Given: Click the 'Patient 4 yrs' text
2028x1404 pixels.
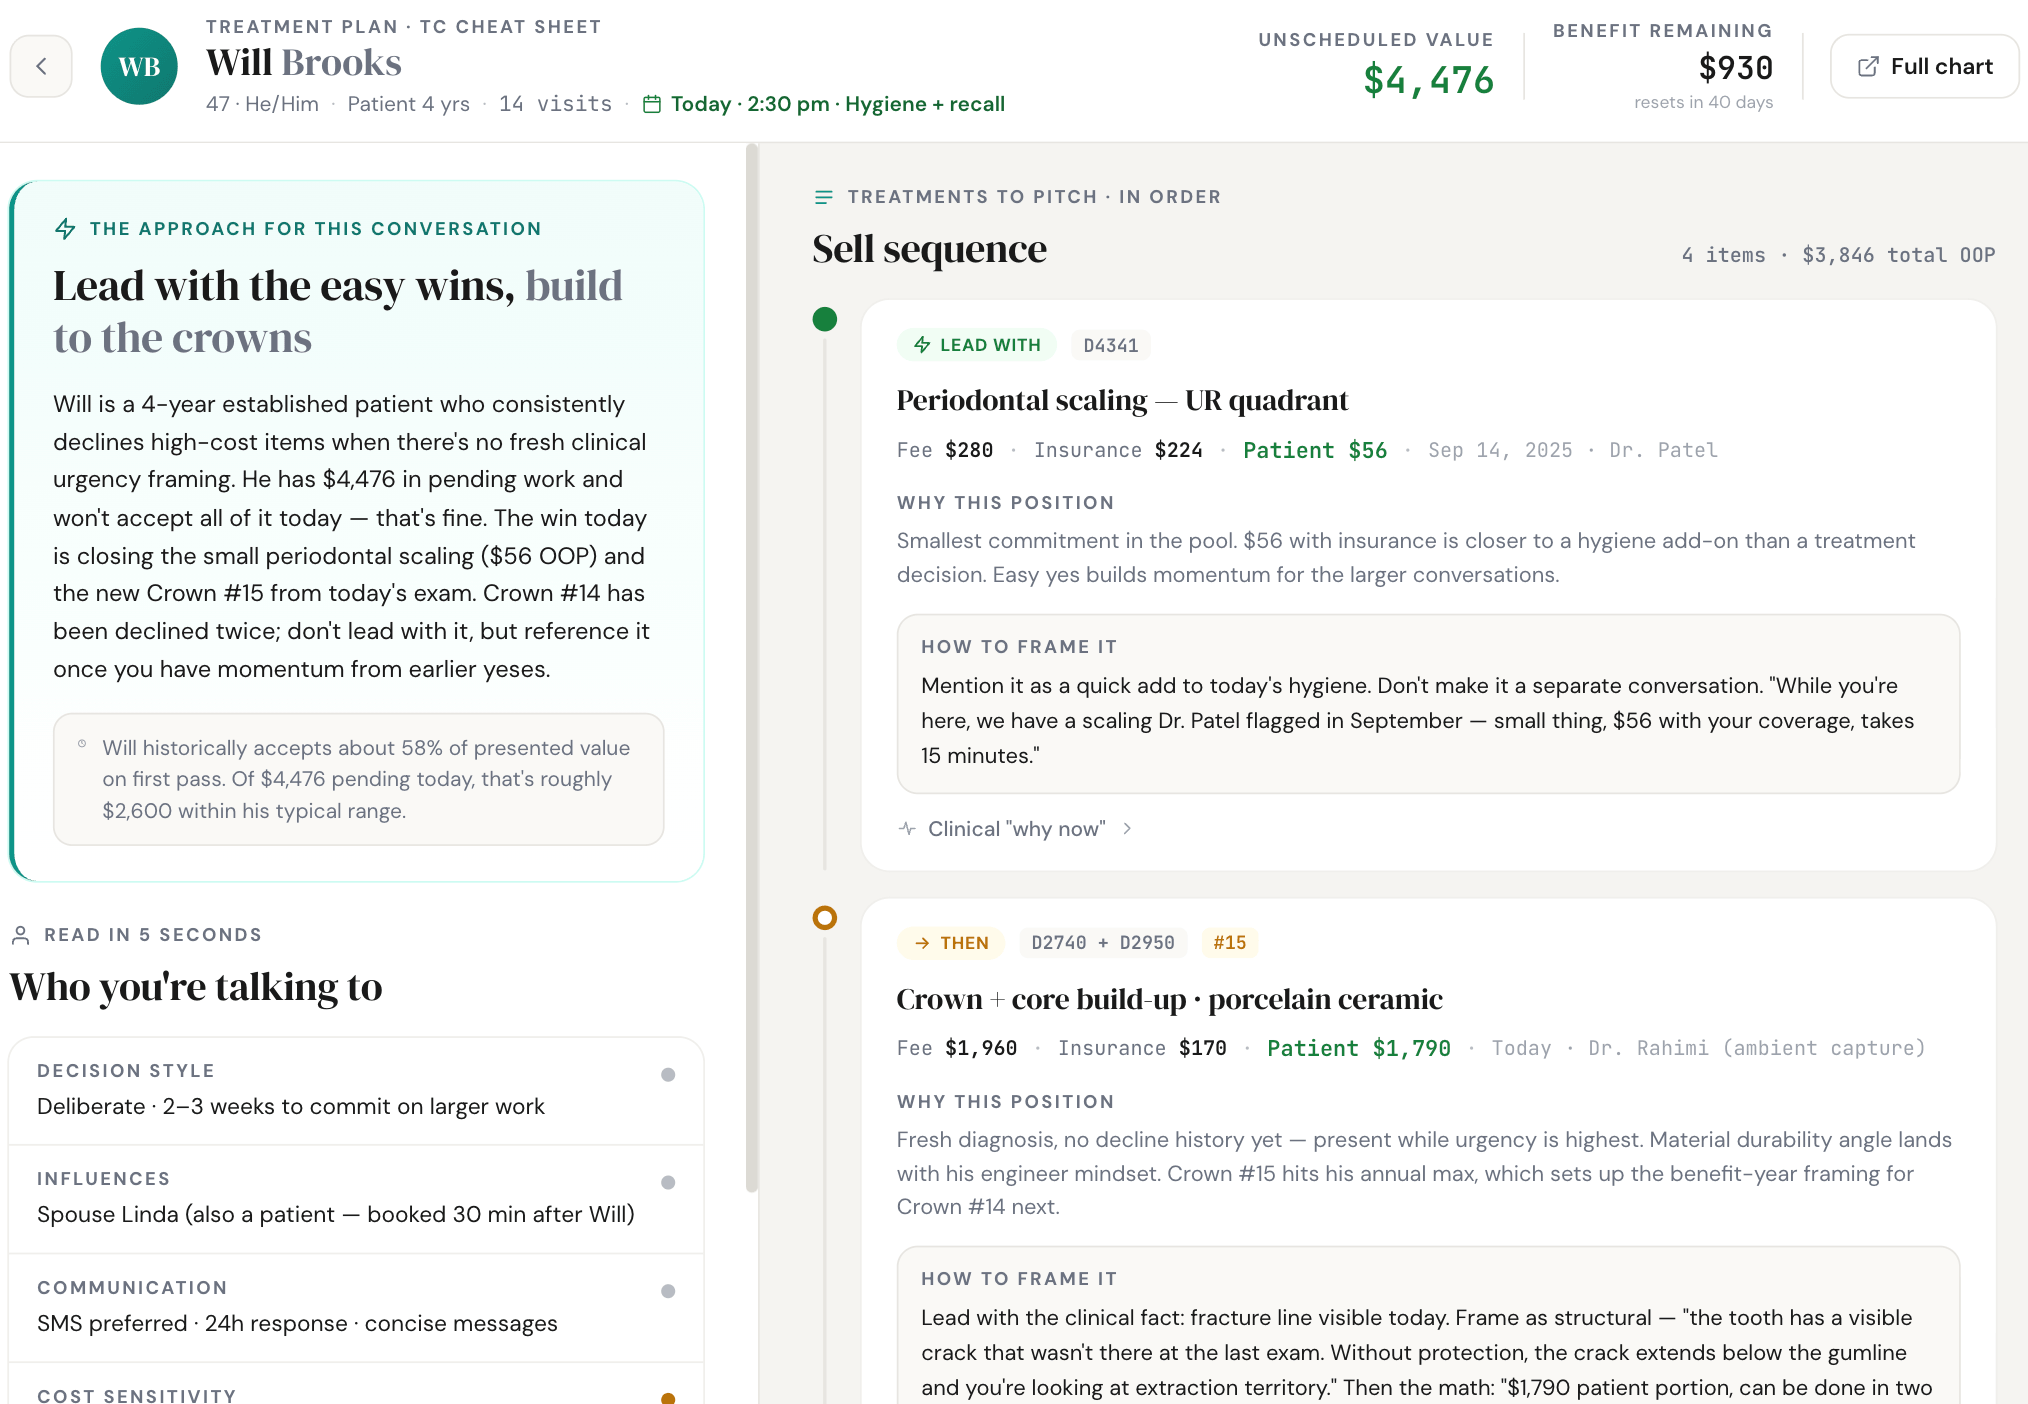Looking at the screenshot, I should 408,104.
